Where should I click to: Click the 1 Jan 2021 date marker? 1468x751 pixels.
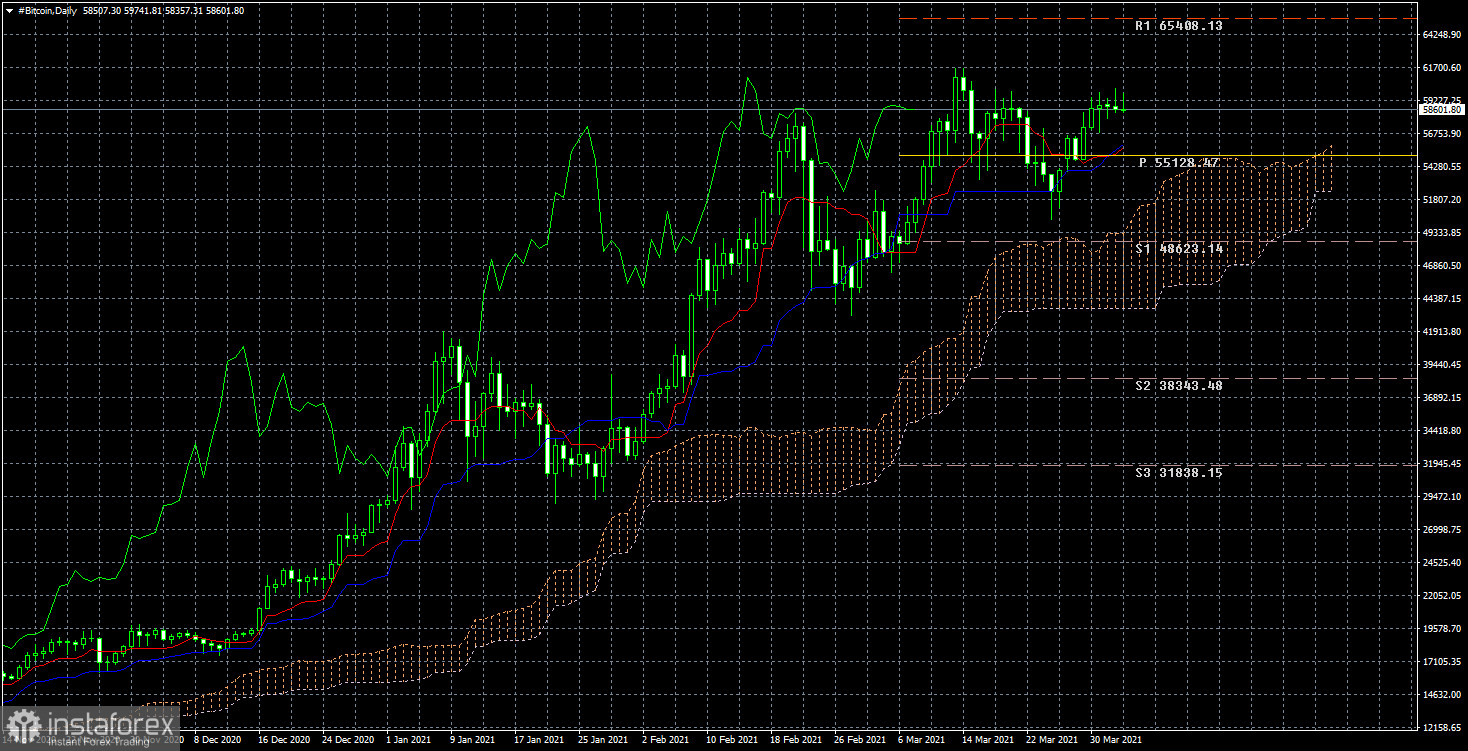coord(409,741)
